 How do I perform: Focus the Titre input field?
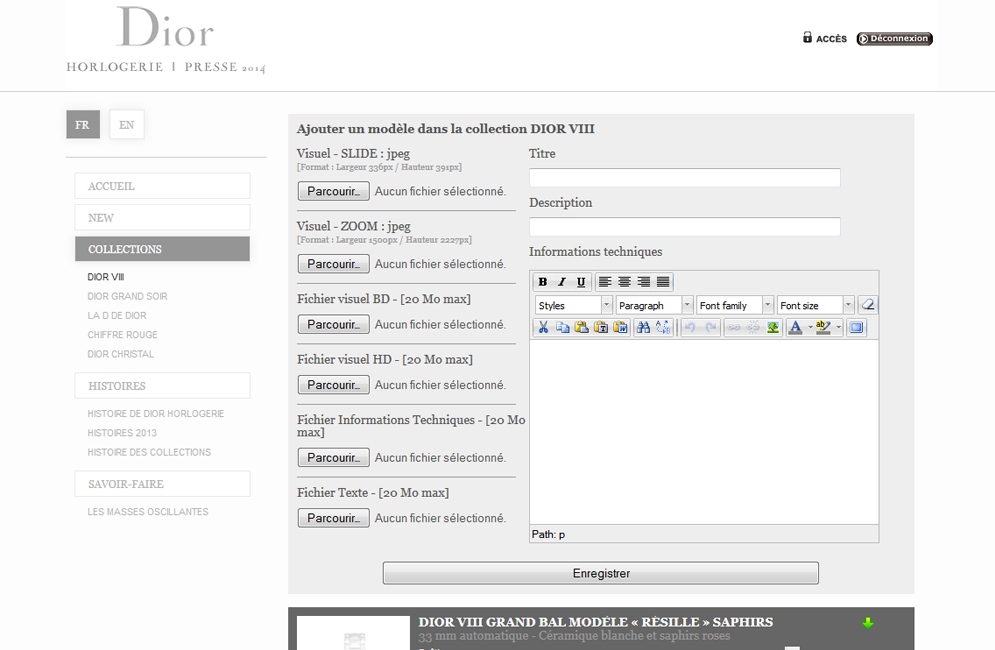click(x=685, y=178)
